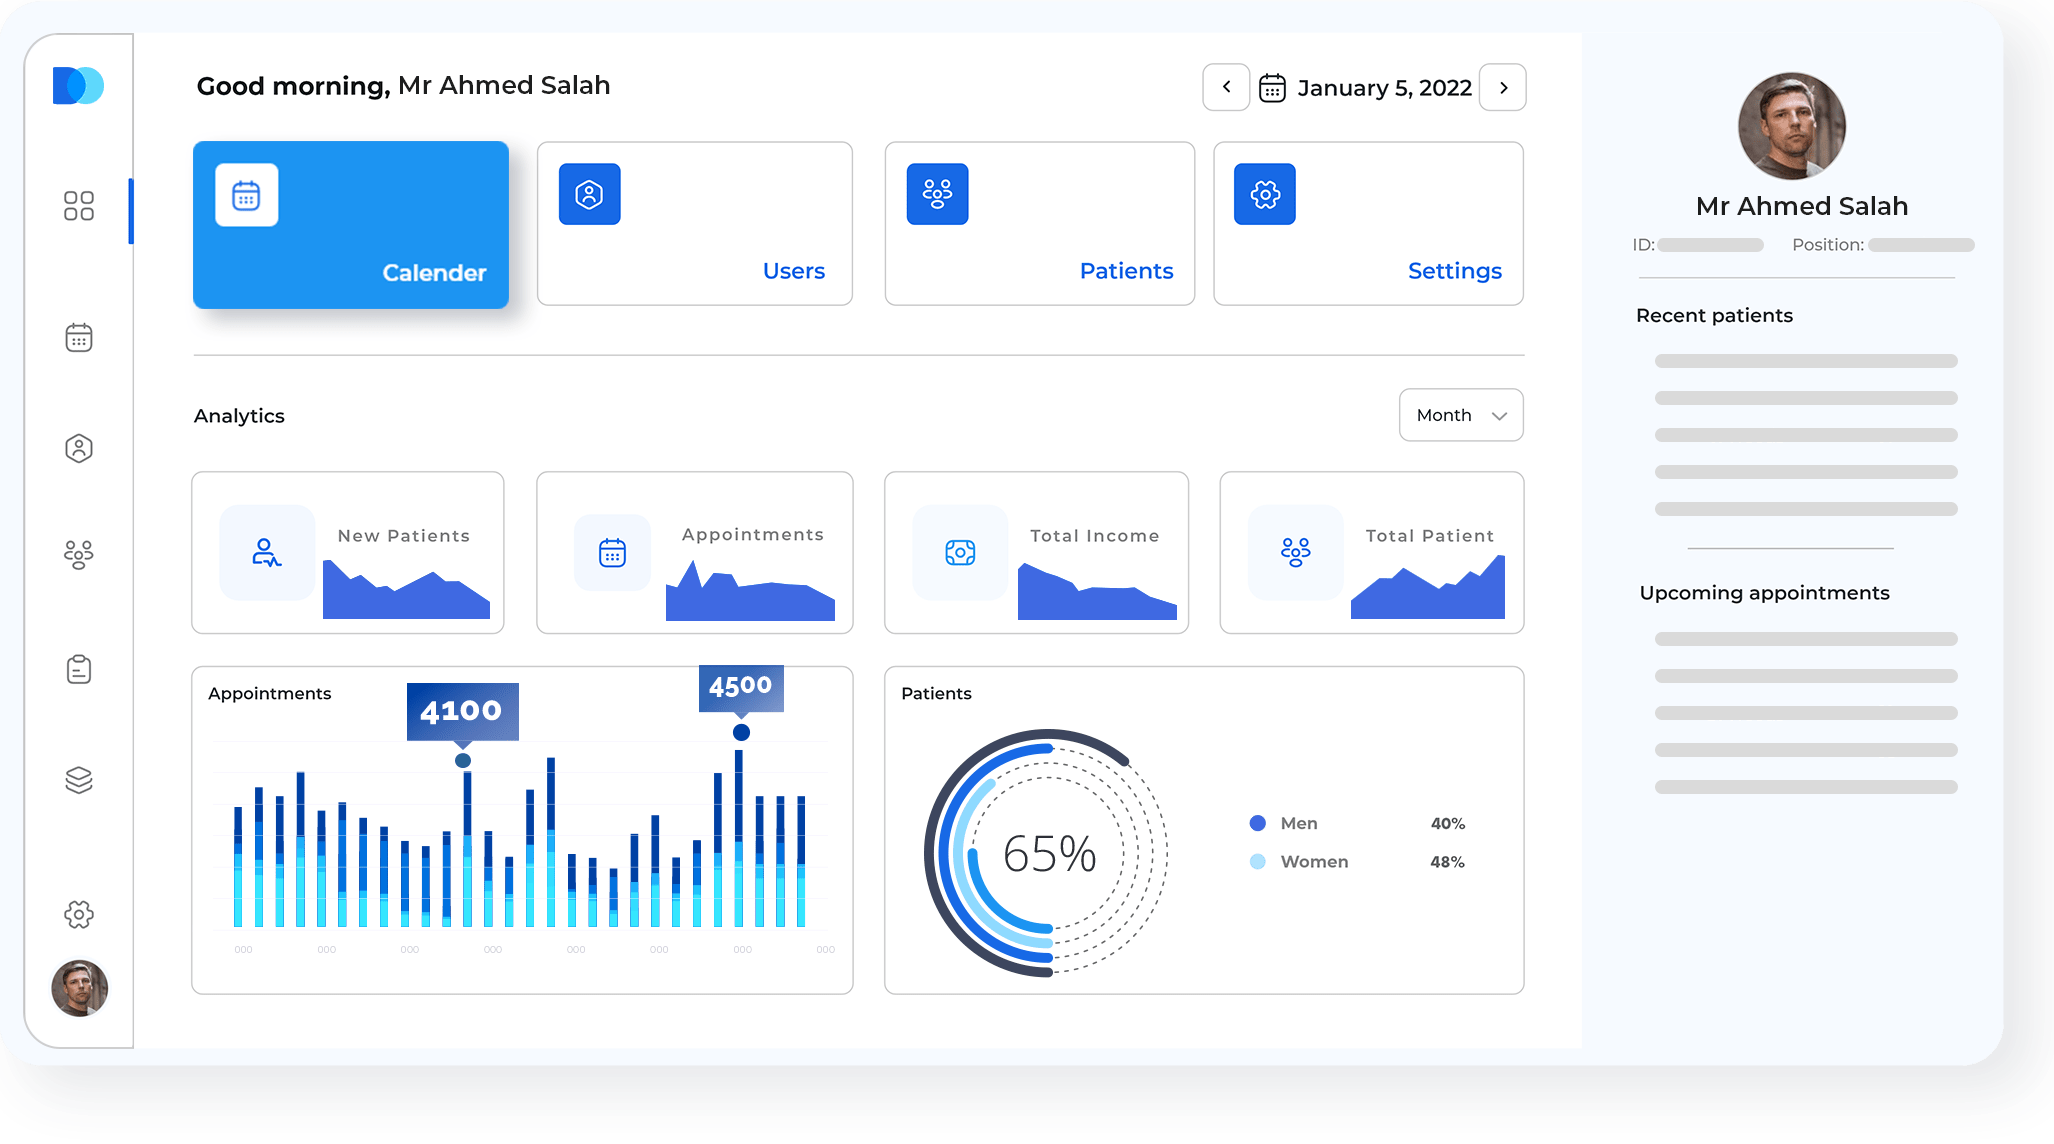Go to the next date with right chevron
The height and width of the screenshot is (1144, 2054).
pyautogui.click(x=1503, y=88)
